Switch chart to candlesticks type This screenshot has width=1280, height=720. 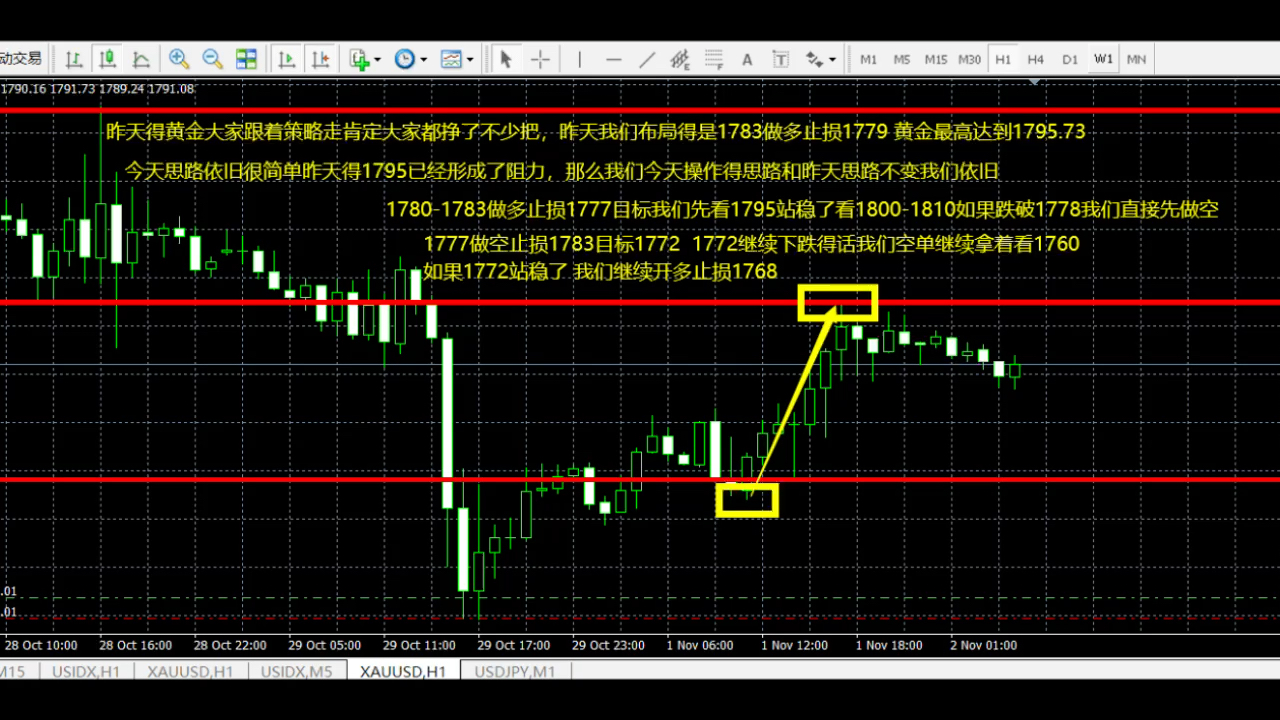coord(108,59)
